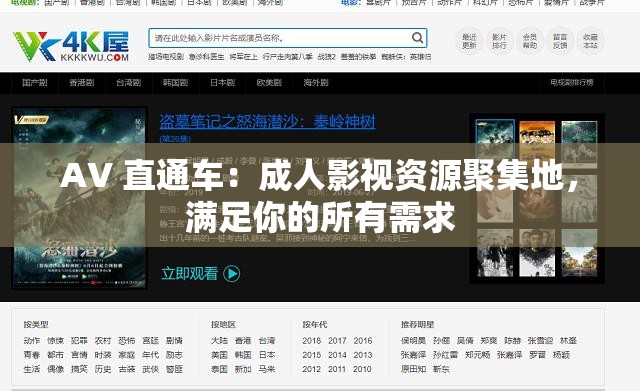Filter by genre 生活

32,369
